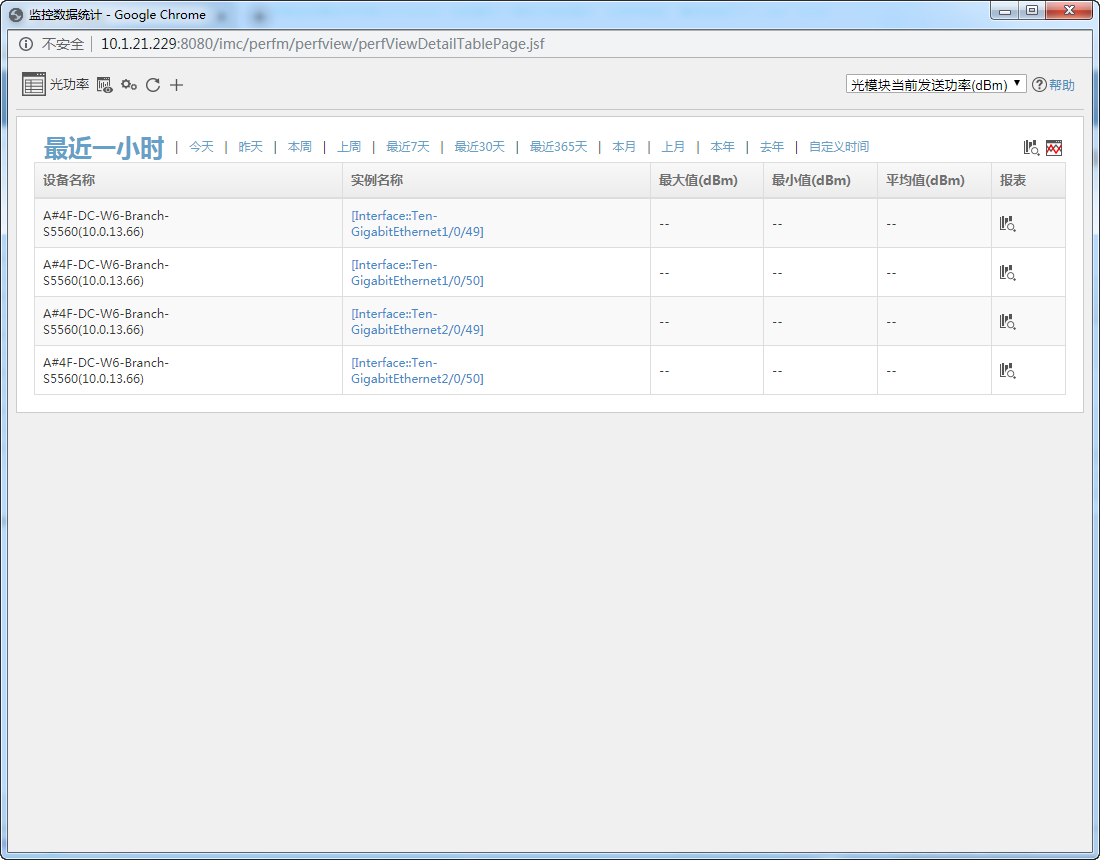The height and width of the screenshot is (860, 1100).
Task: Click the 不安全 site info icon
Action: pyautogui.click(x=26, y=44)
